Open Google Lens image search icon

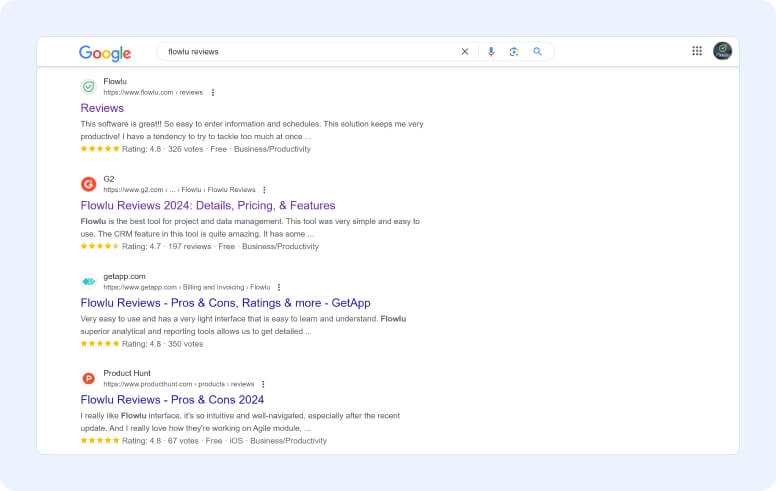click(514, 51)
